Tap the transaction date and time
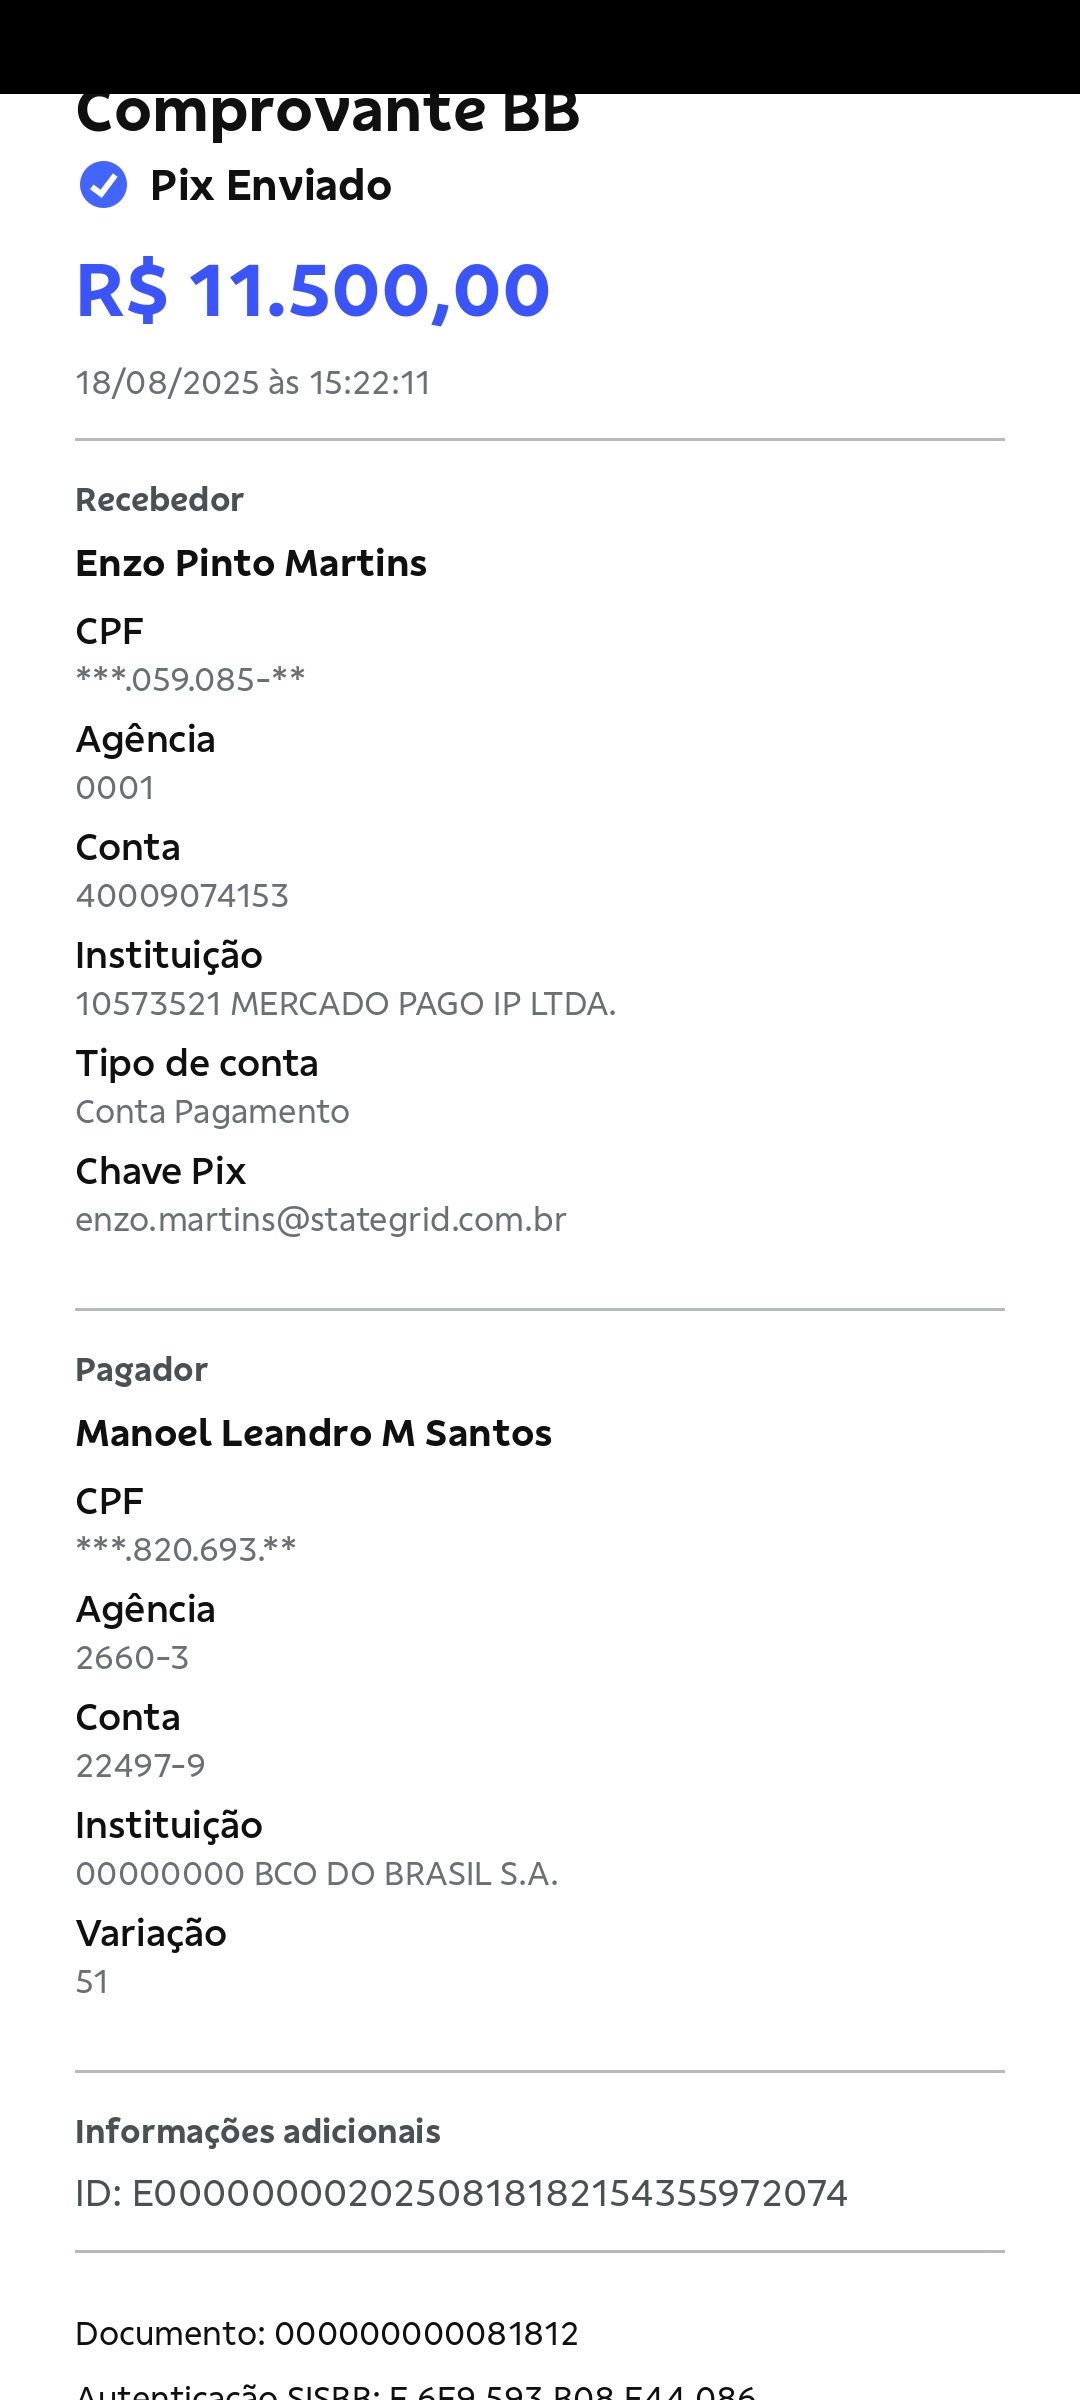 click(253, 383)
